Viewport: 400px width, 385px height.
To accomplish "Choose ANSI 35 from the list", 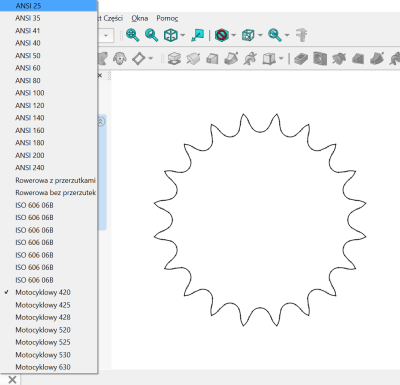I will pos(49,18).
